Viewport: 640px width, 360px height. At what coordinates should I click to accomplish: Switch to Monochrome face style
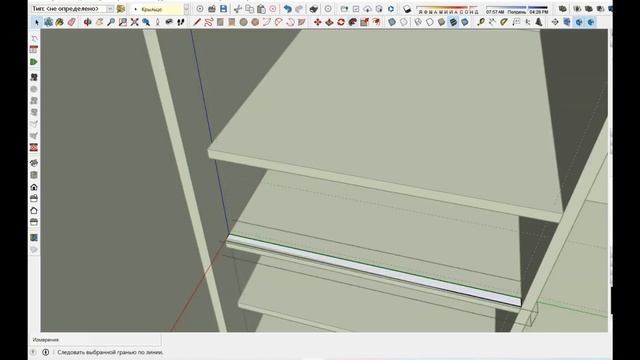pyautogui.click(x=465, y=22)
